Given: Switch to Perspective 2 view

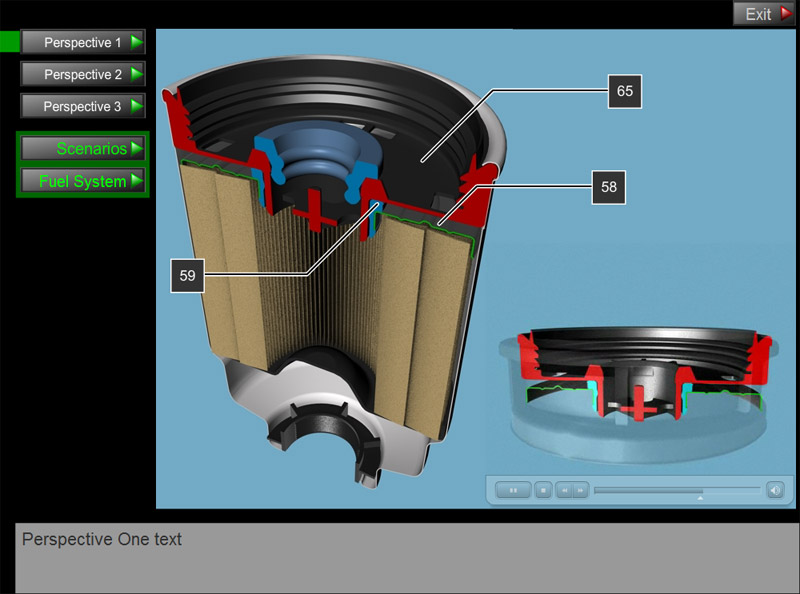Looking at the screenshot, I should click(x=83, y=75).
